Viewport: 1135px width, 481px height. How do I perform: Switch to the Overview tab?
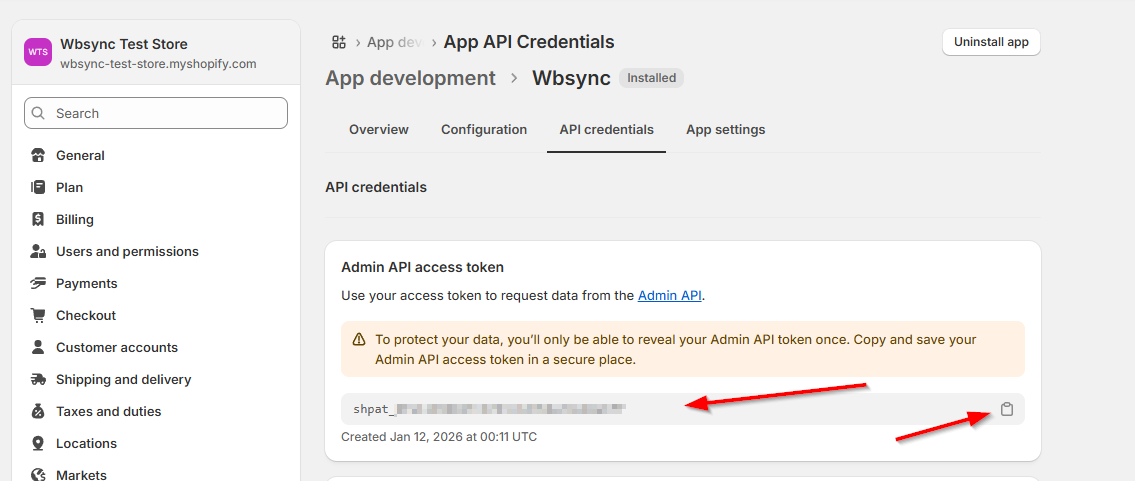378,130
